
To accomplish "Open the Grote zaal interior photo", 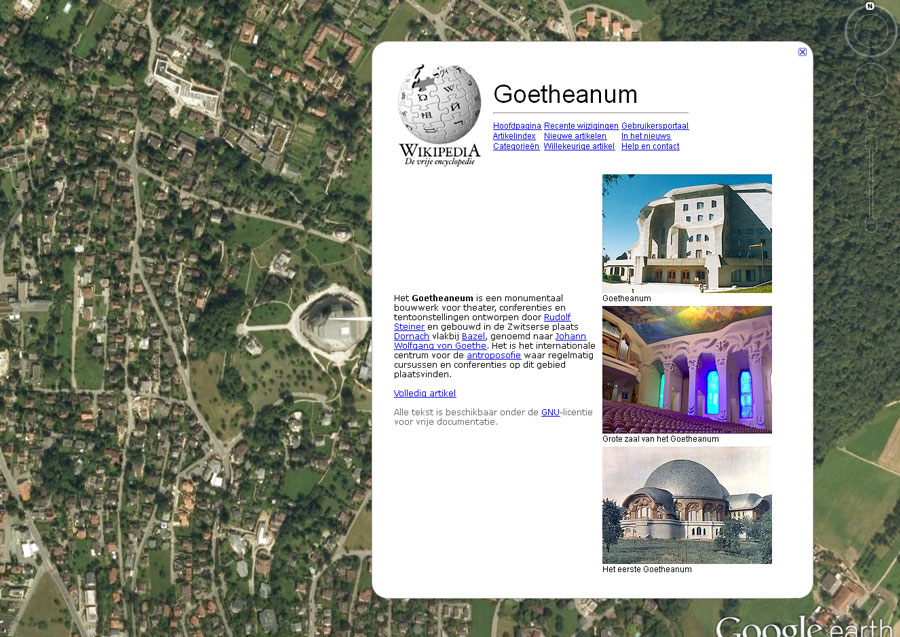I will tap(686, 370).
